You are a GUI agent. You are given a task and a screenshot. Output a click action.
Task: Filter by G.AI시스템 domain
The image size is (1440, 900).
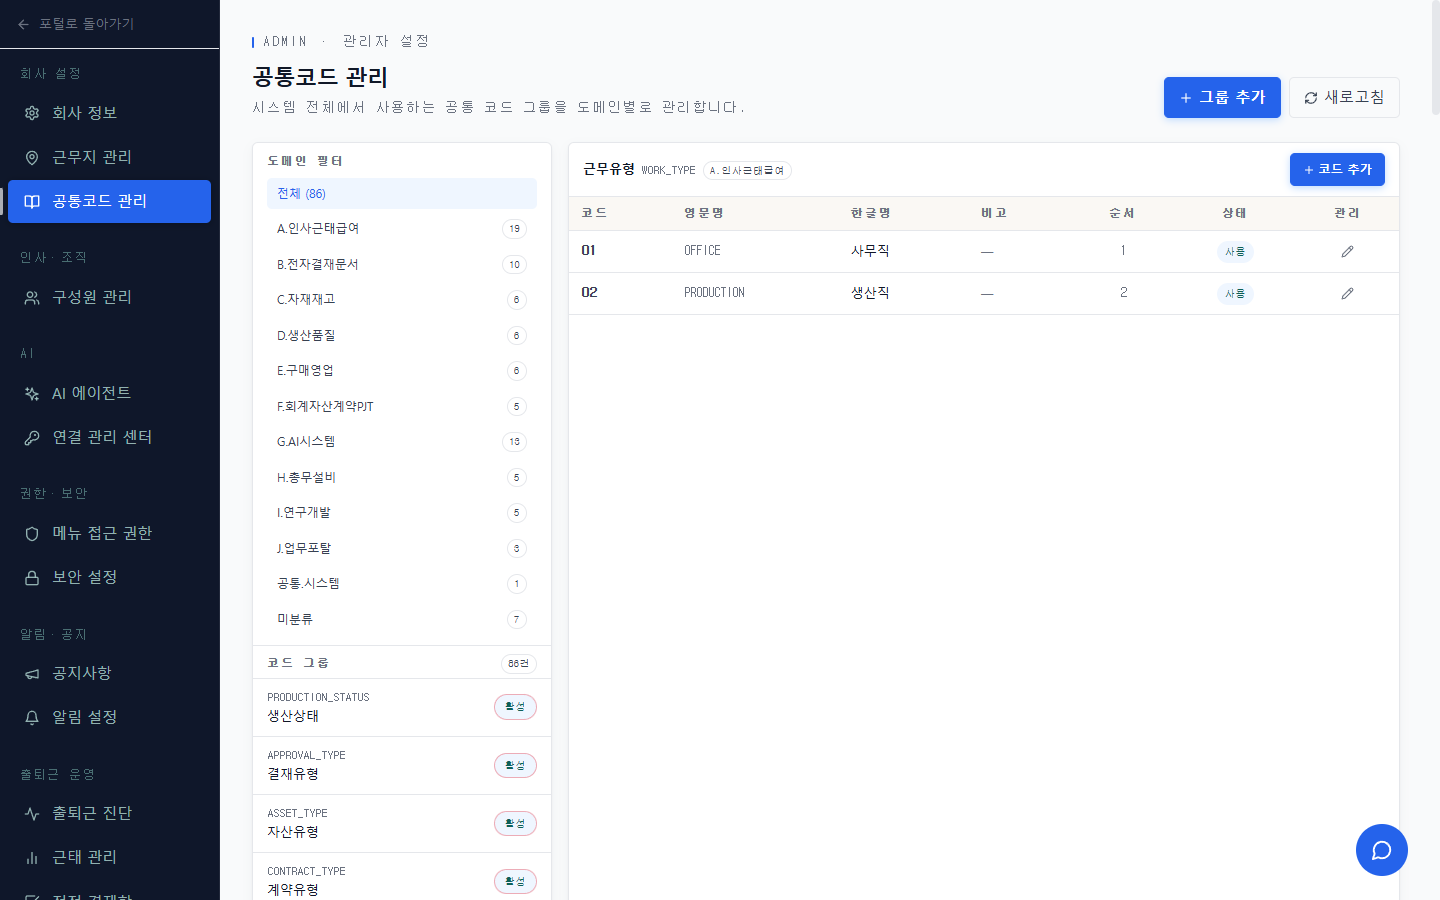point(402,442)
